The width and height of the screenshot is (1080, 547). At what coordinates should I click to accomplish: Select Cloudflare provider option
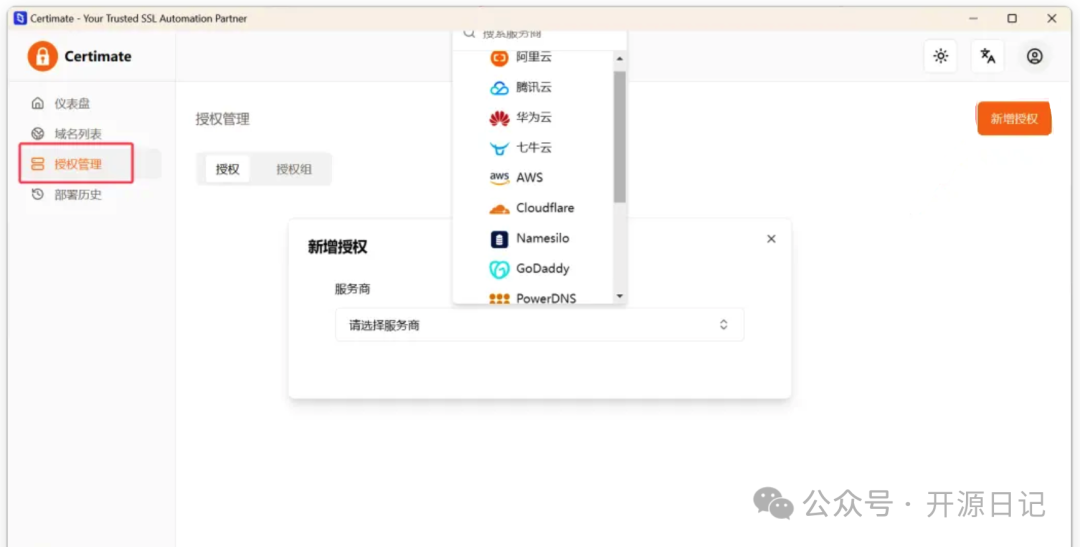coord(532,208)
